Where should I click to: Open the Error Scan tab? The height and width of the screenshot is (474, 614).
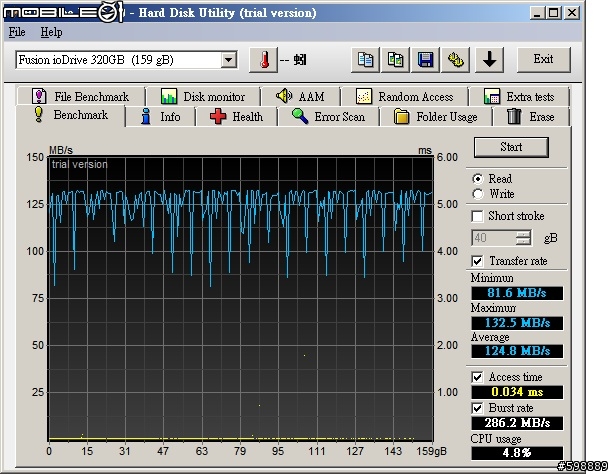[328, 117]
